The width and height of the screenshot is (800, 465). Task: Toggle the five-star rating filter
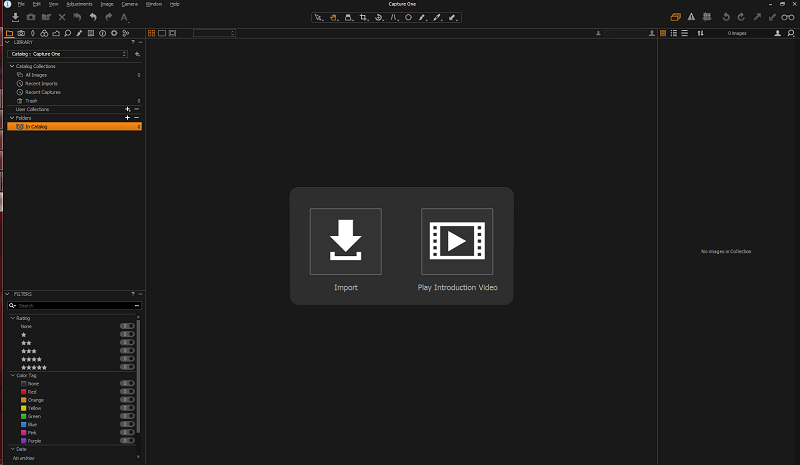(127, 367)
